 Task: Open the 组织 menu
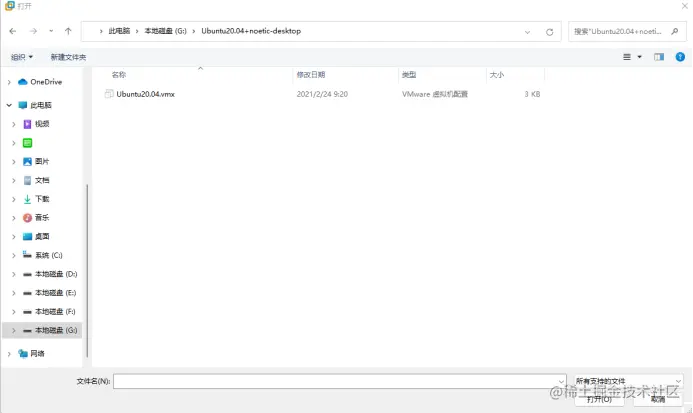pos(22,57)
